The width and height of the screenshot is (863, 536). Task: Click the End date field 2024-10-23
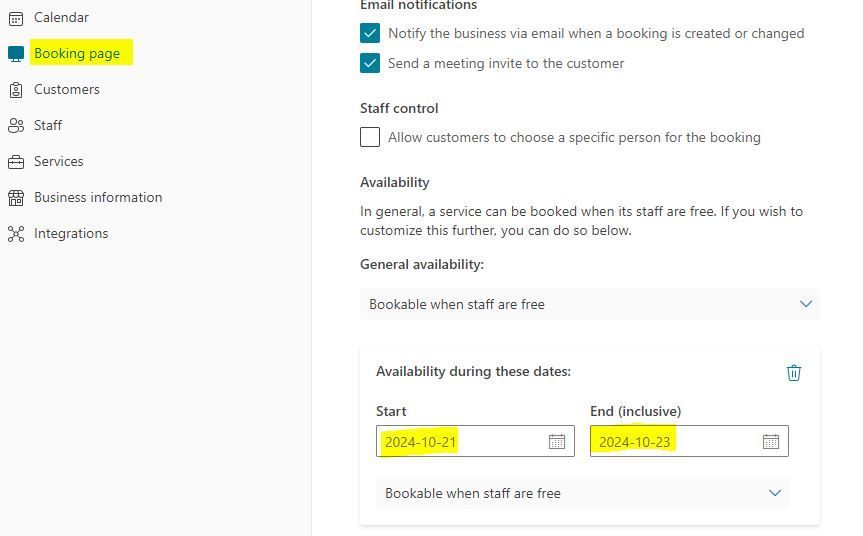click(689, 441)
